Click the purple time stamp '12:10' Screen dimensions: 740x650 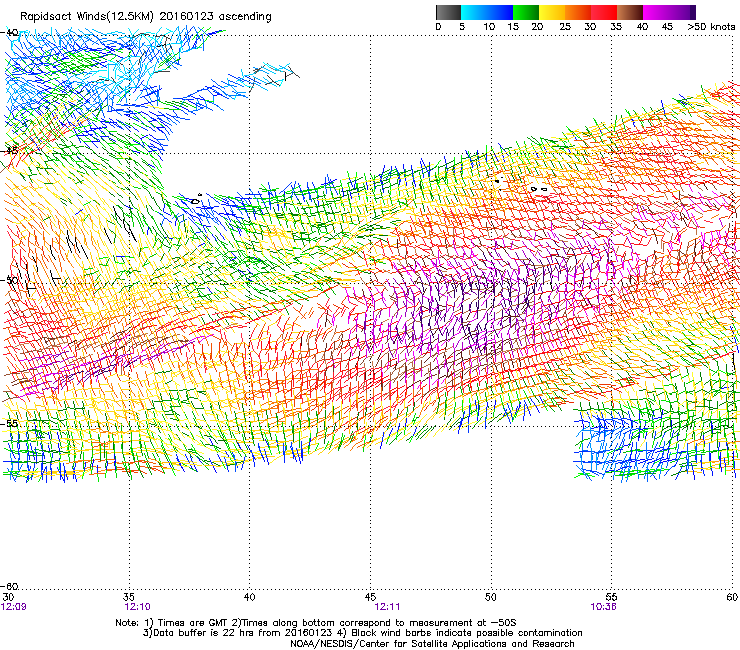[137, 607]
